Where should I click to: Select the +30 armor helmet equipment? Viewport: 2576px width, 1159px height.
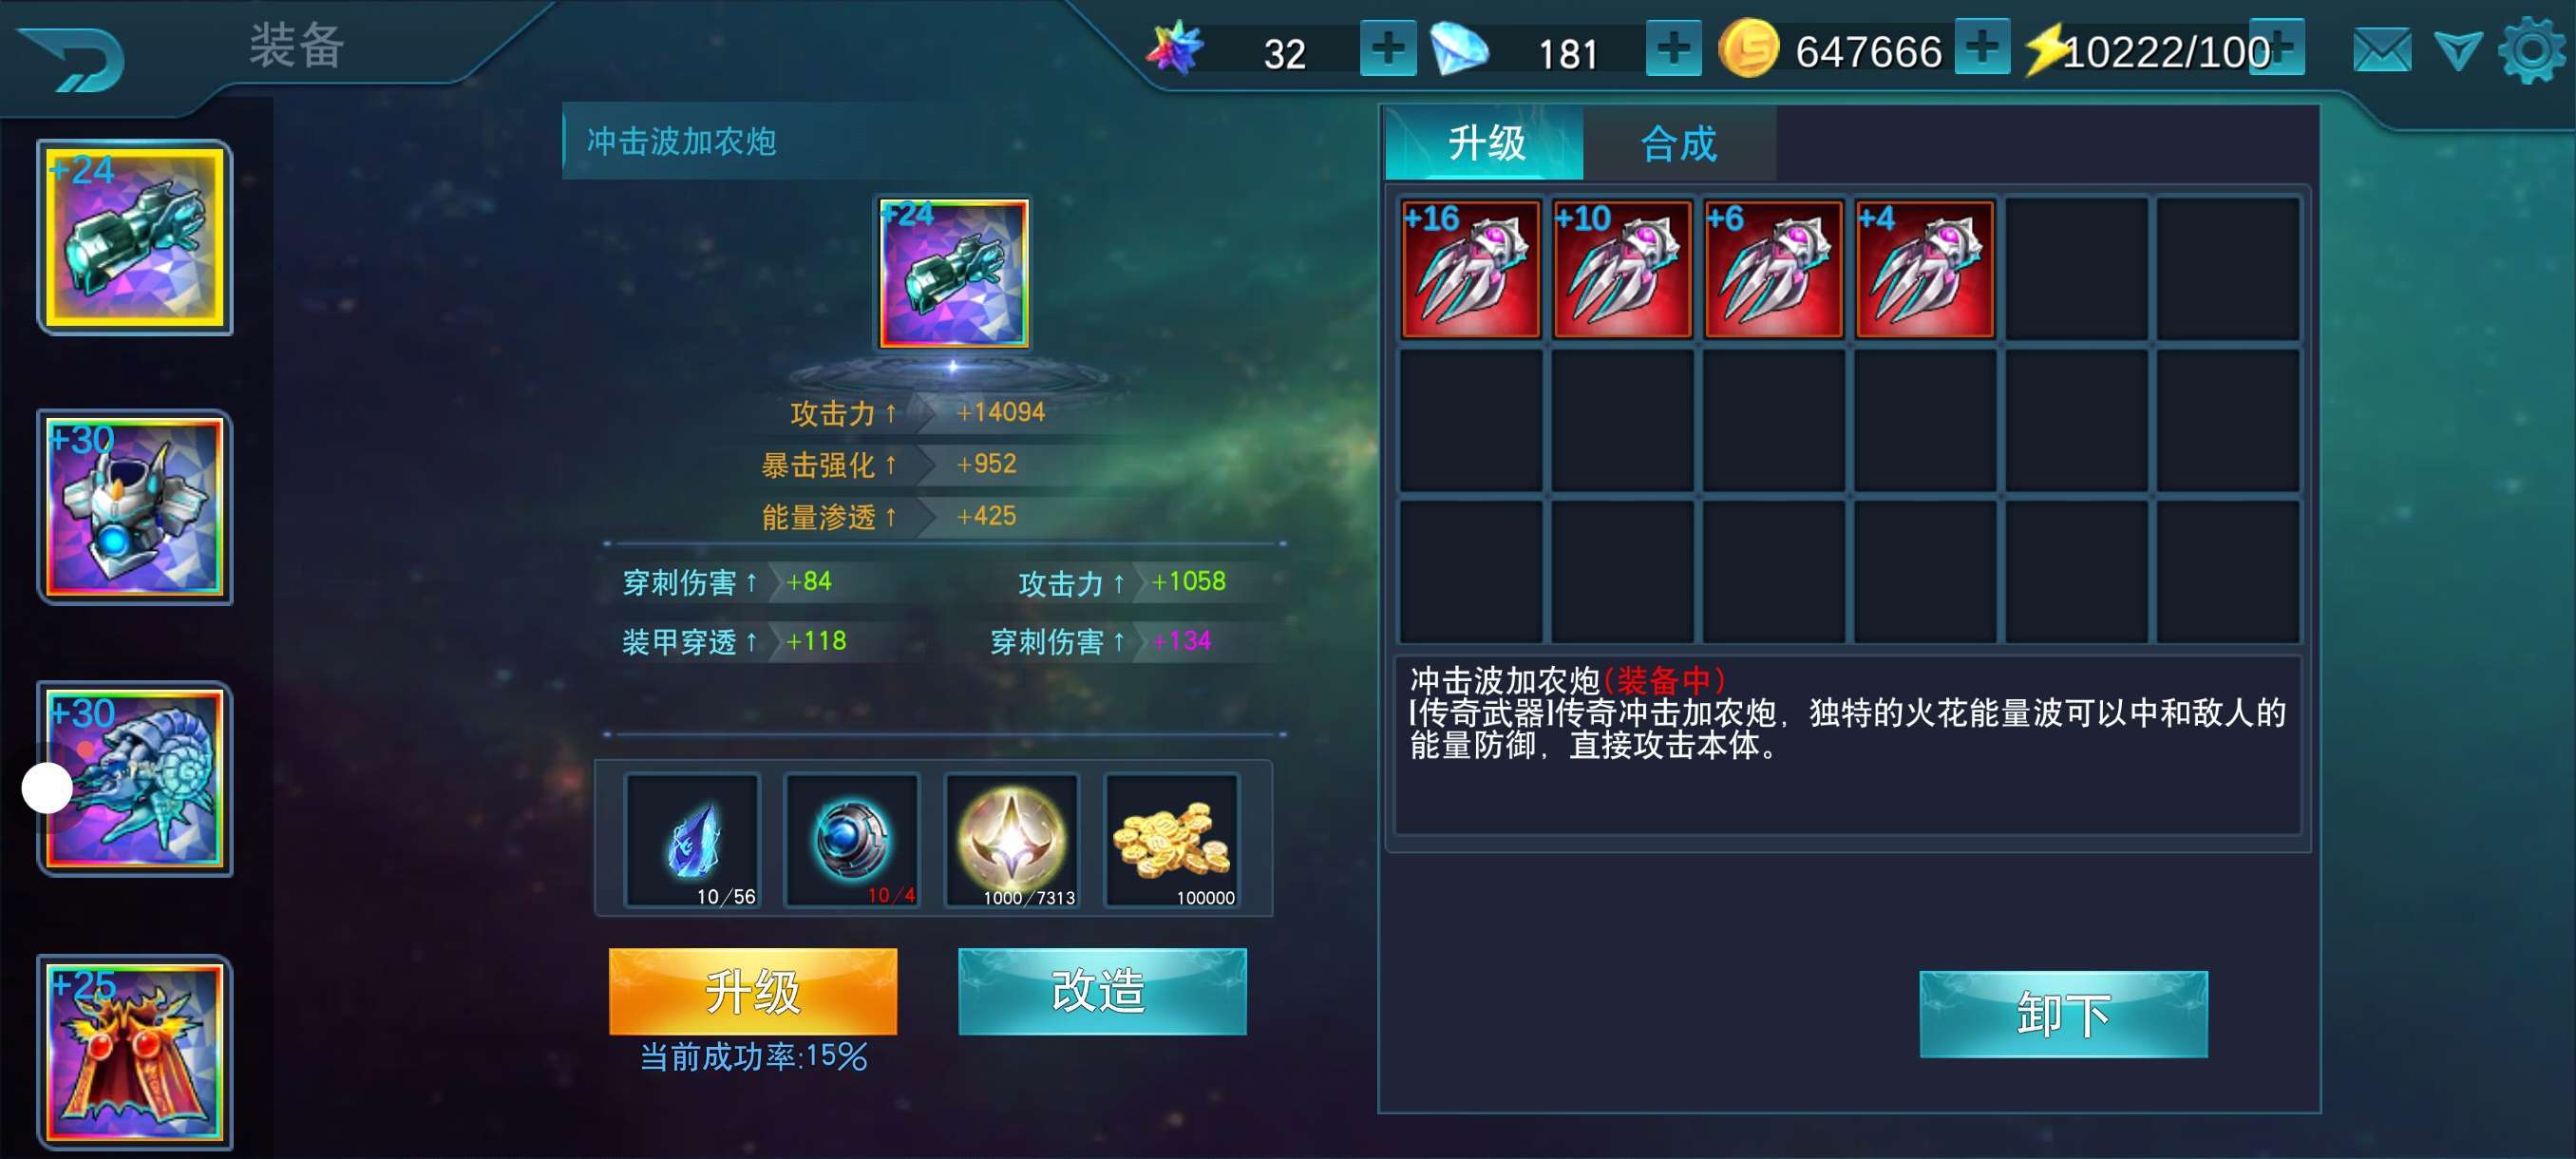(135, 507)
